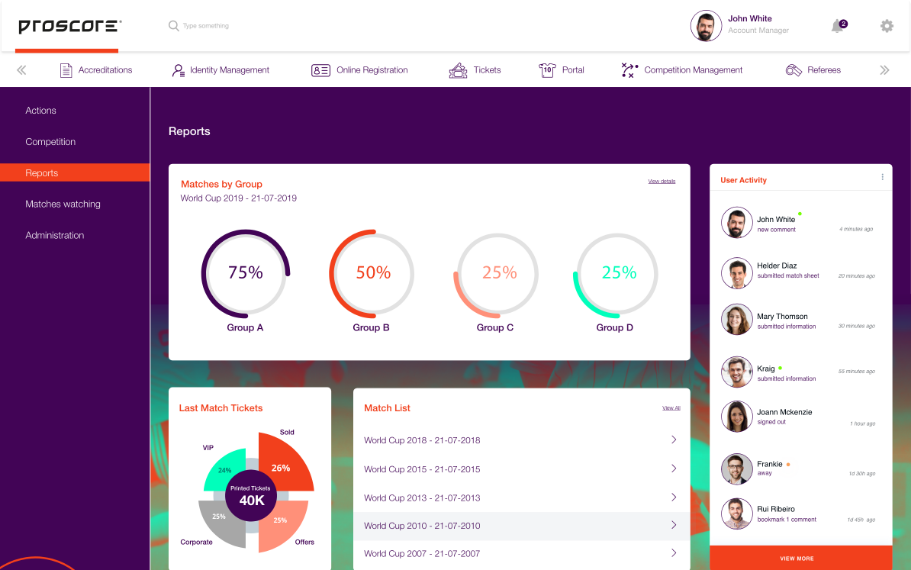The image size is (911, 570).
Task: Select Matches watching in the sidebar
Action: click(x=63, y=204)
